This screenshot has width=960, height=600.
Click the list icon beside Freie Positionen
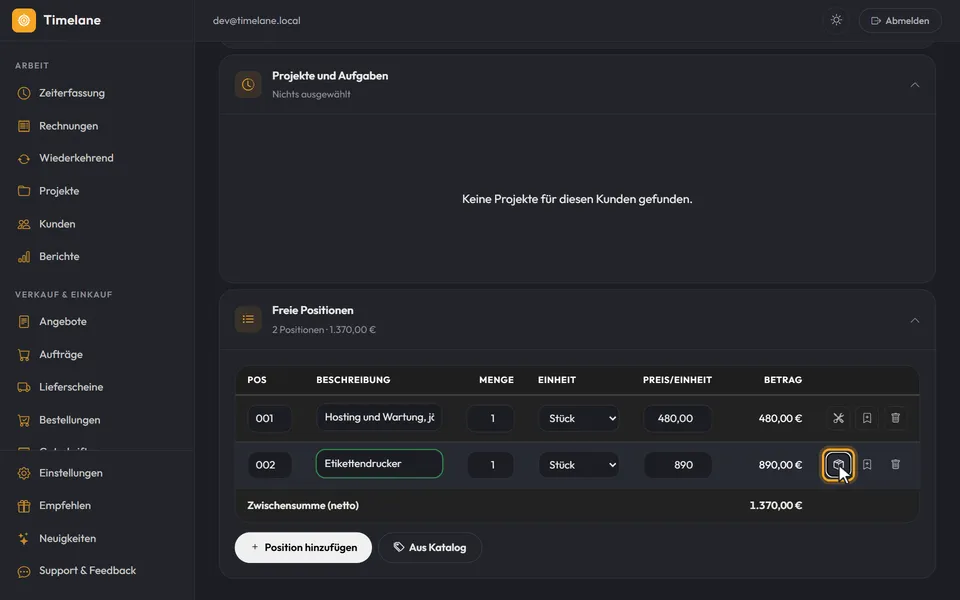(248, 319)
